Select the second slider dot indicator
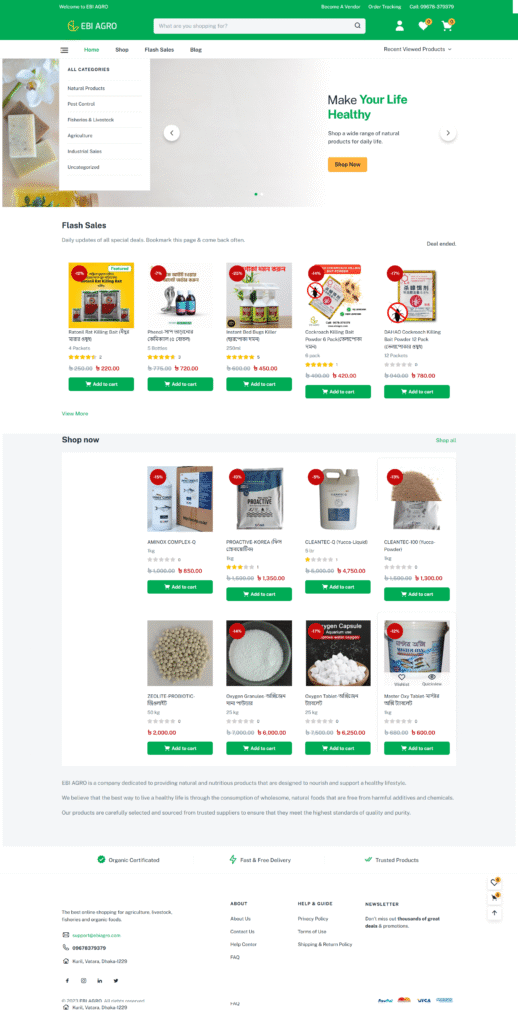Image resolution: width=518 pixels, height=1024 pixels. (x=263, y=194)
